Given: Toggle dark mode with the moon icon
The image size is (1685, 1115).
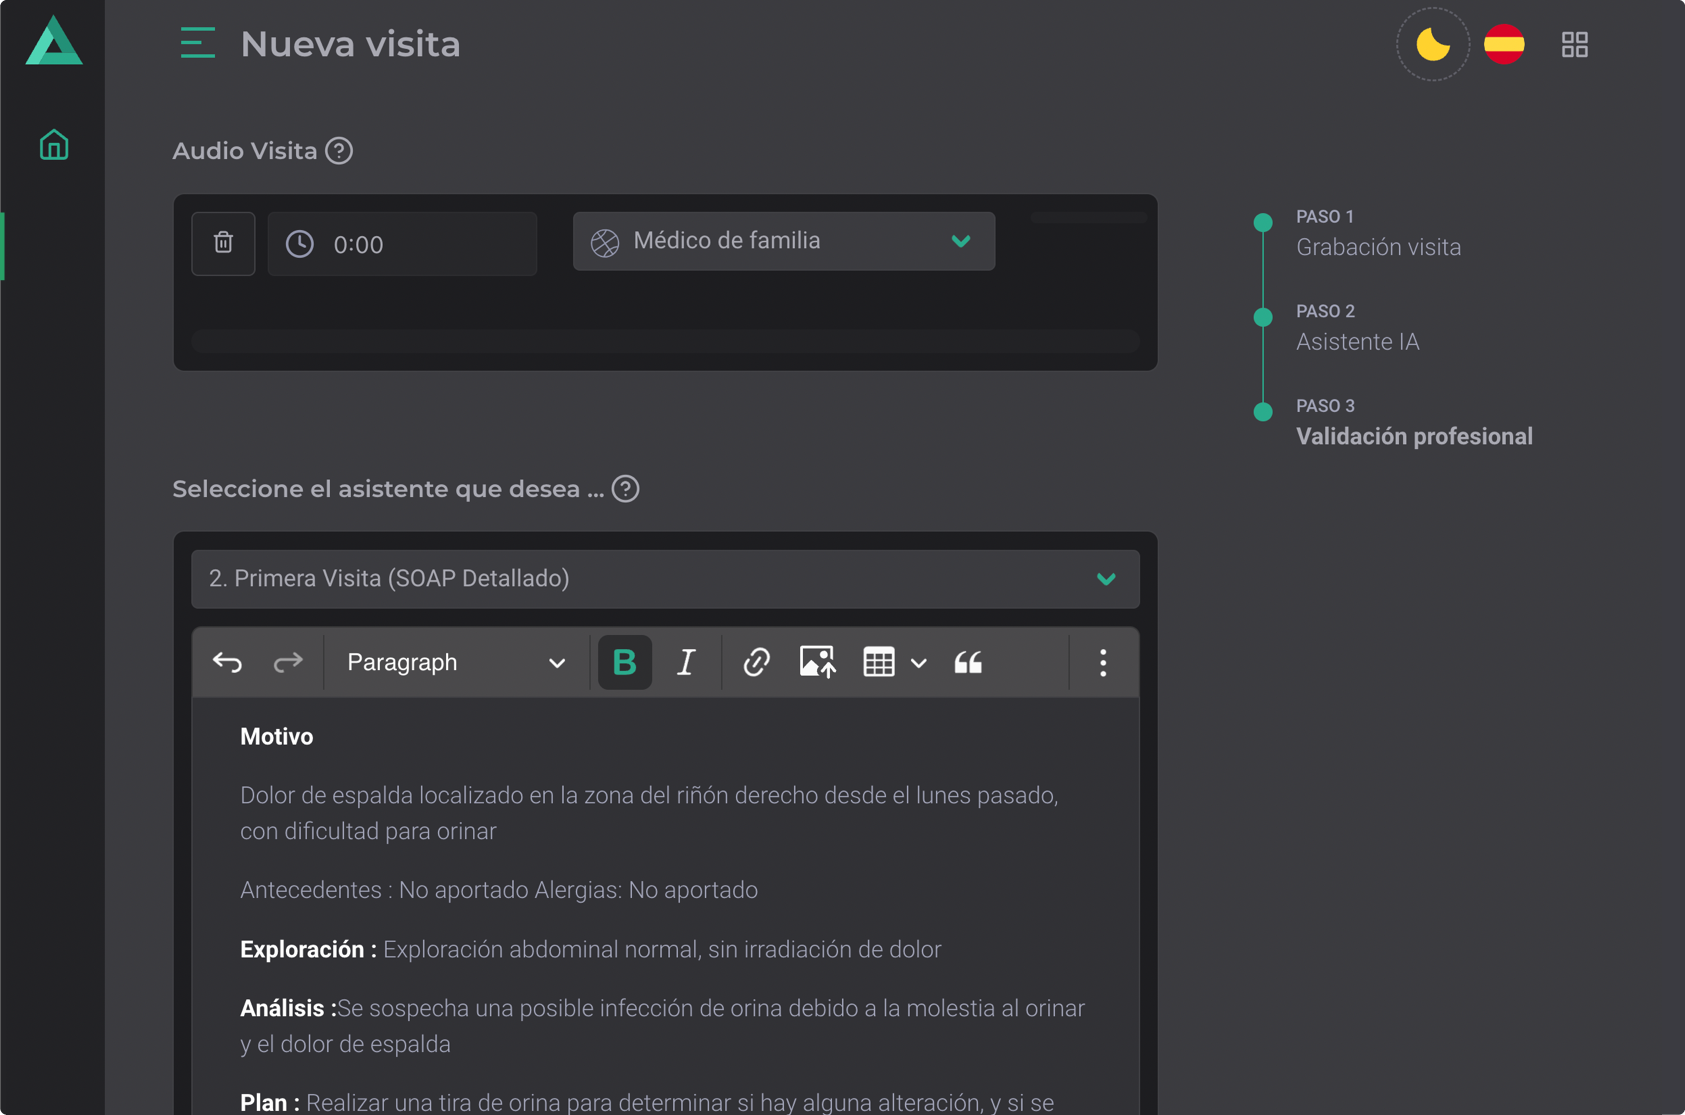Looking at the screenshot, I should point(1432,45).
